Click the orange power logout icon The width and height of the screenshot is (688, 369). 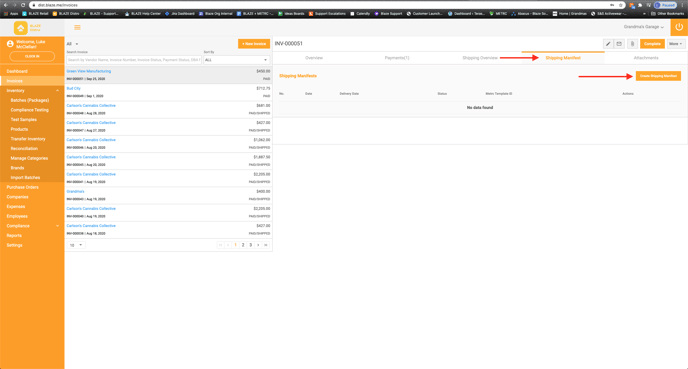point(679,27)
